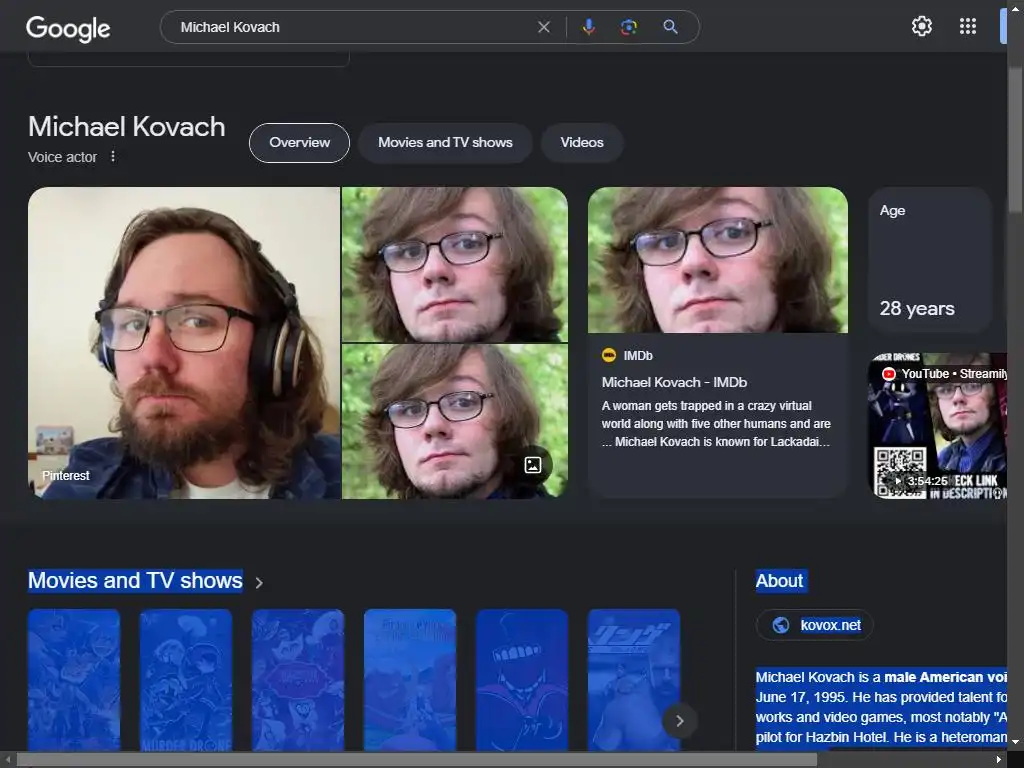Open the fifth poster with top hat
Screen dimensions: 1024x768
[x=522, y=680]
